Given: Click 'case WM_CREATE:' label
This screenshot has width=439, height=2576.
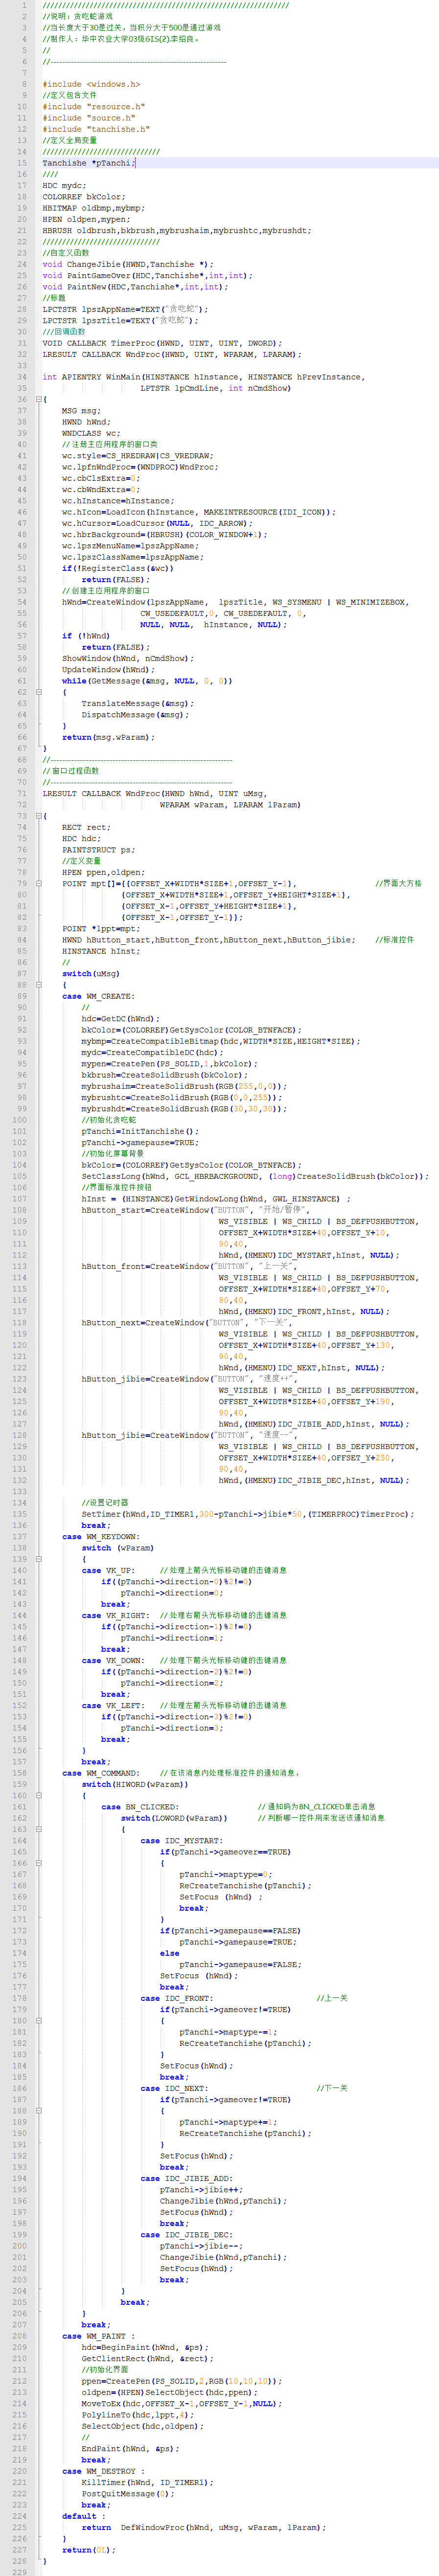Looking at the screenshot, I should (98, 996).
